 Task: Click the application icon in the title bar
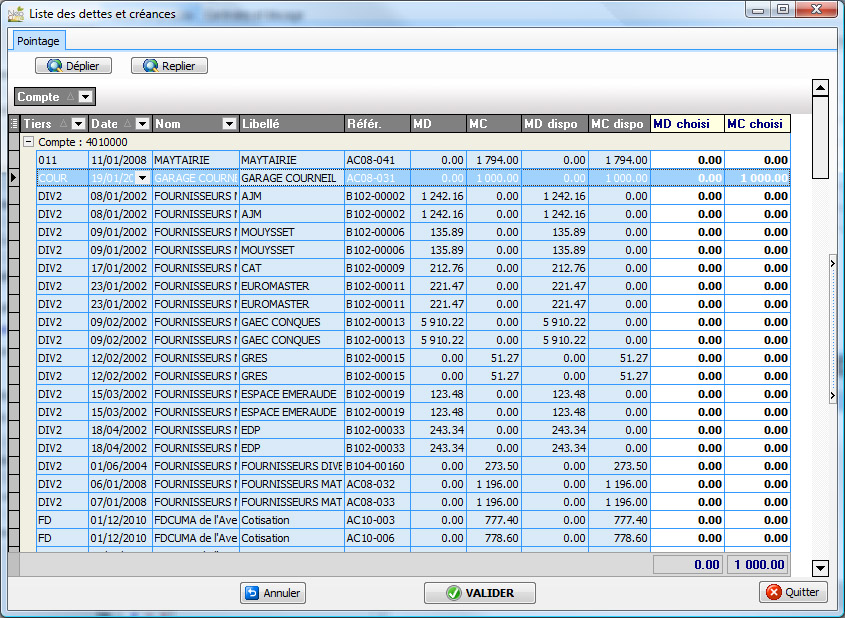(x=16, y=13)
